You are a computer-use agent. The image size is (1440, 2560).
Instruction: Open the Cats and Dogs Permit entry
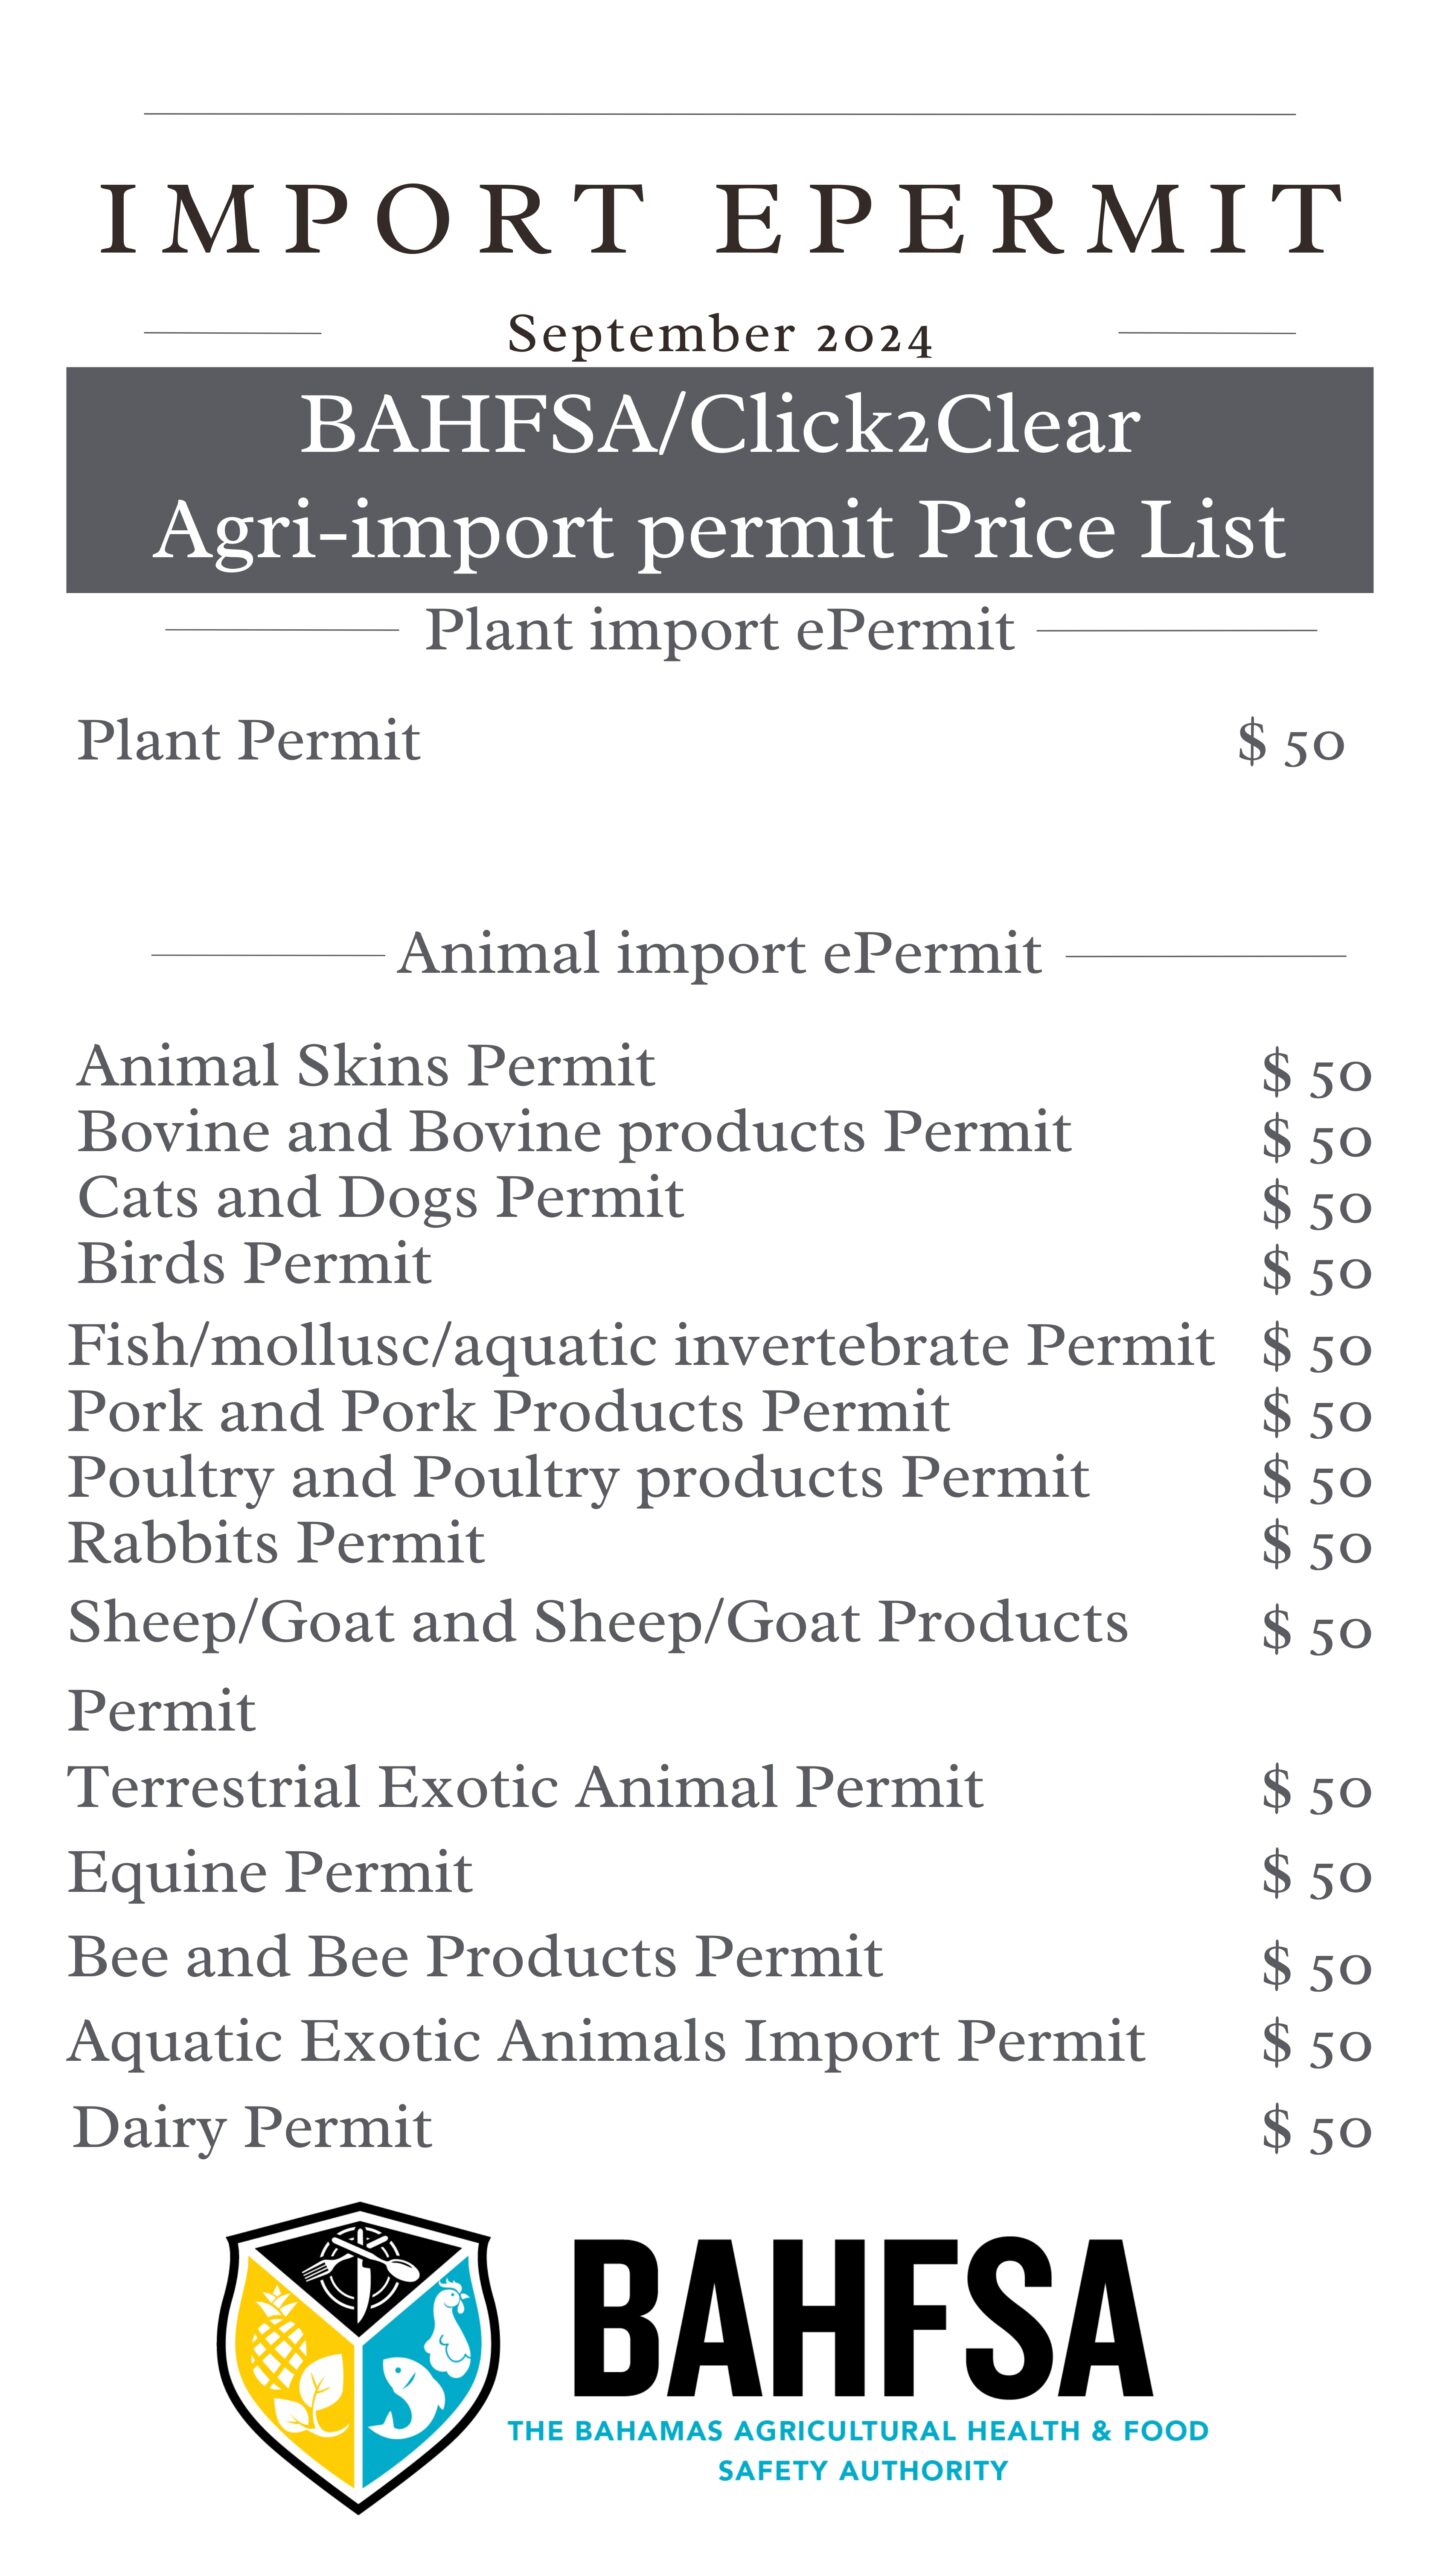[381, 1199]
